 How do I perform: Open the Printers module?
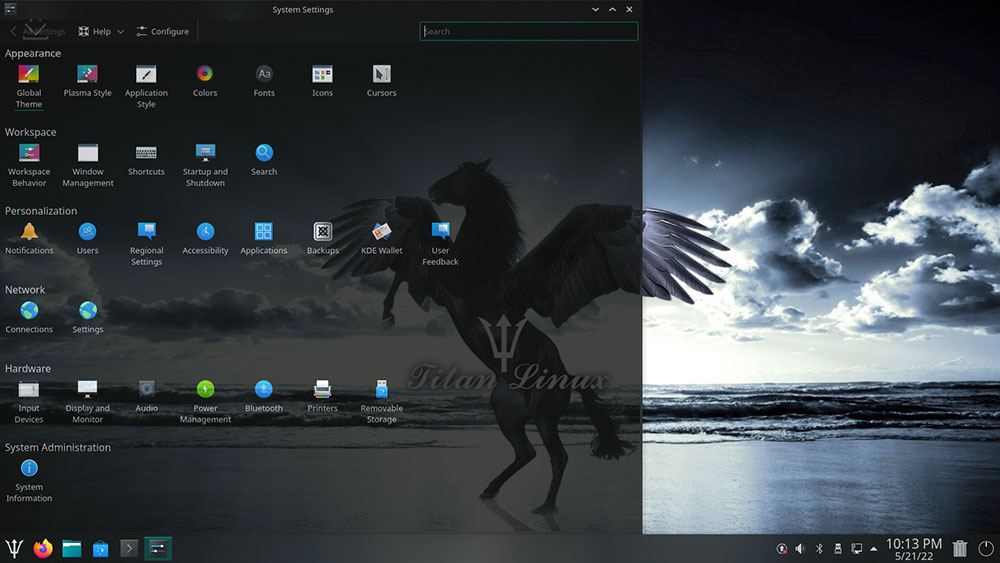(x=322, y=390)
